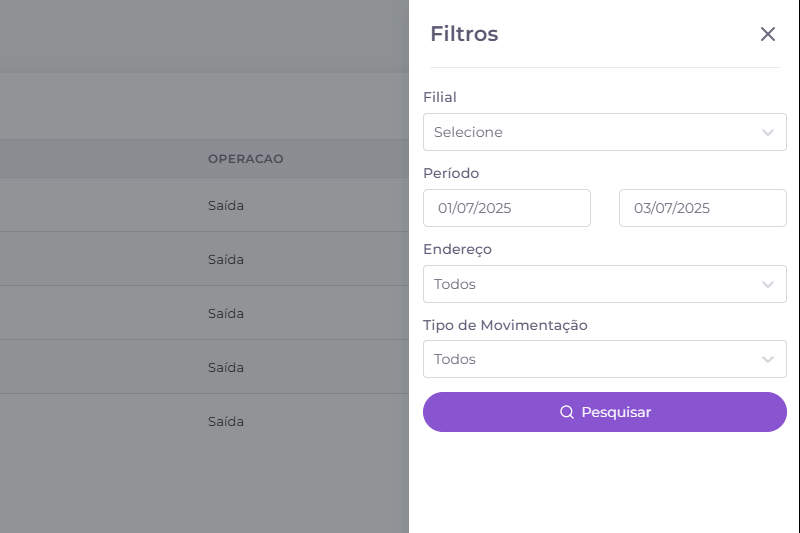This screenshot has width=800, height=533.
Task: Click the Tipo de Movimentação label
Action: point(505,325)
